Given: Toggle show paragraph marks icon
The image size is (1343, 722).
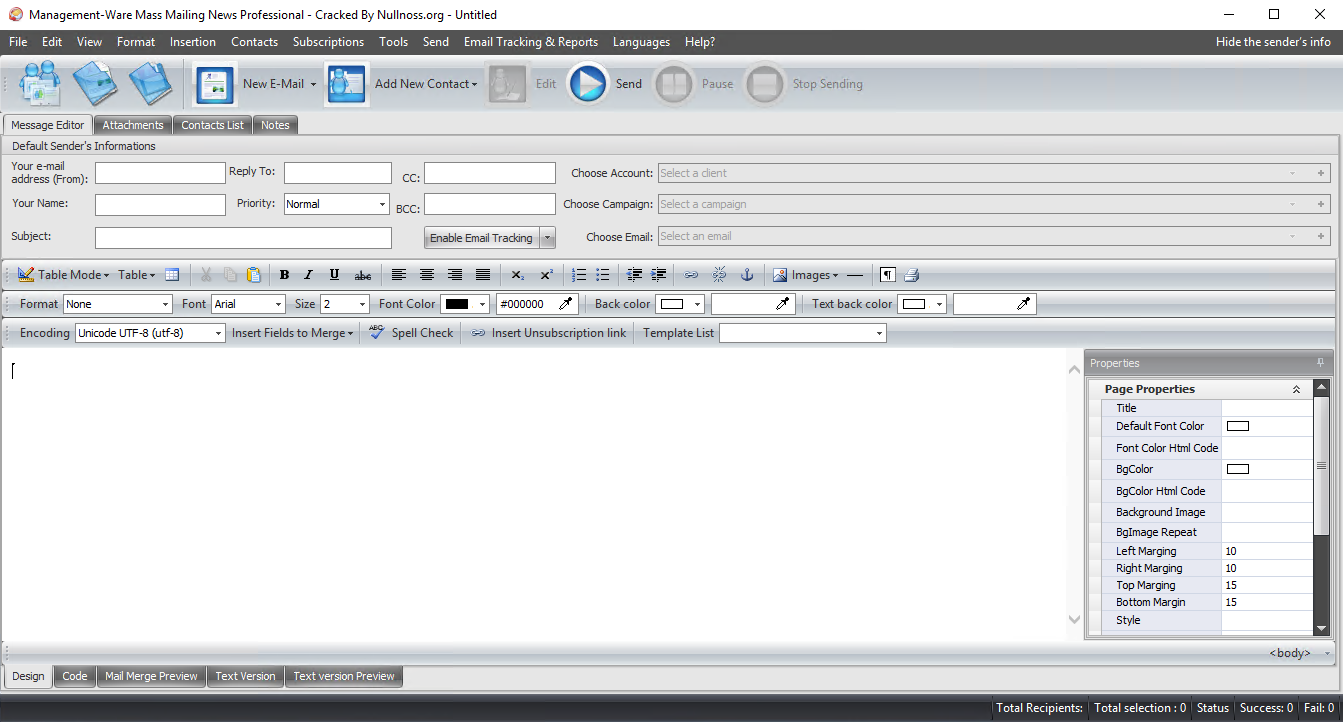Looking at the screenshot, I should click(887, 275).
